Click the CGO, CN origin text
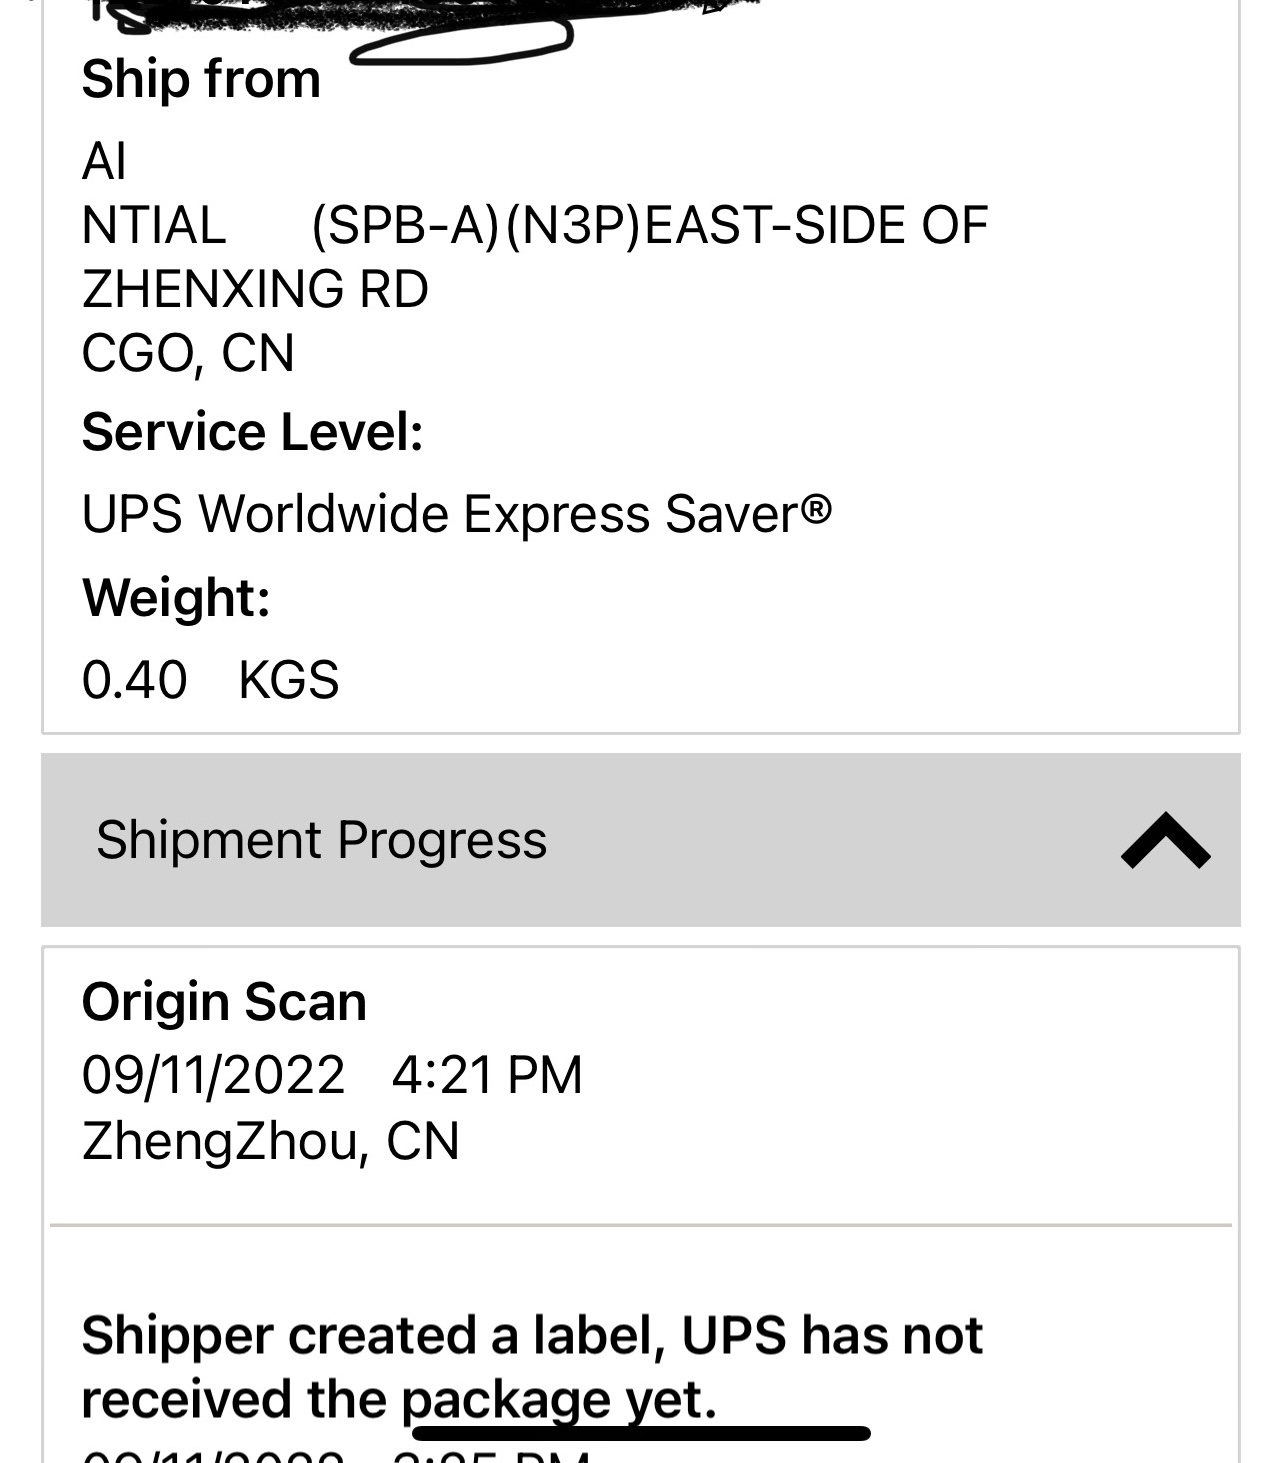The width and height of the screenshot is (1273, 1463). click(x=188, y=353)
